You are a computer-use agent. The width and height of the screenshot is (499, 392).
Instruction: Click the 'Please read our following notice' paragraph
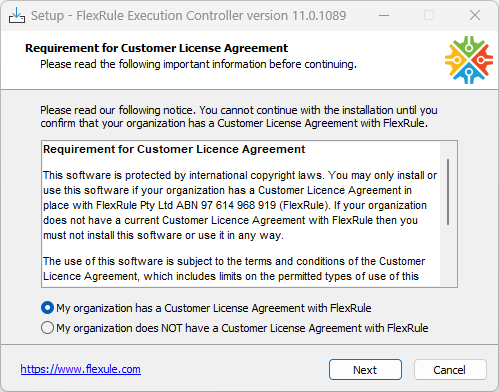(239, 116)
